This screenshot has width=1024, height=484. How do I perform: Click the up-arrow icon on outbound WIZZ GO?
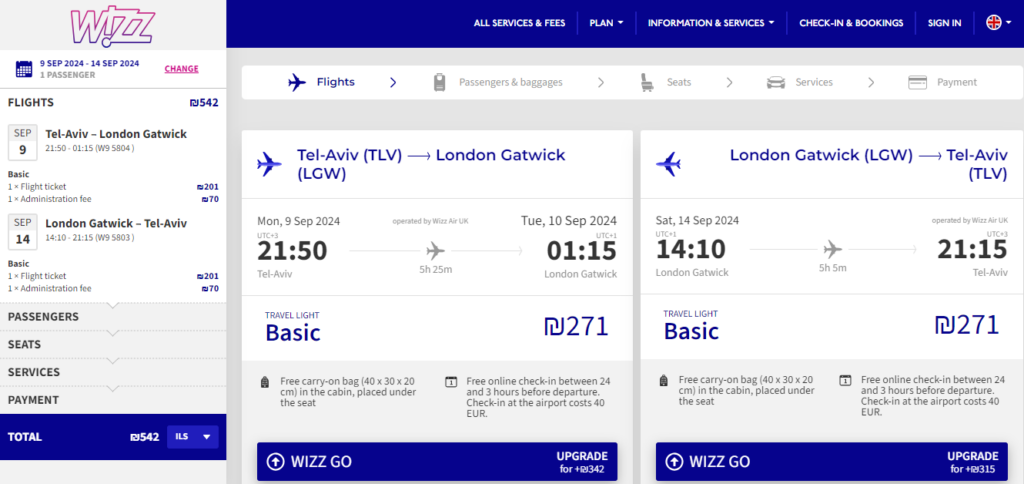click(x=276, y=462)
